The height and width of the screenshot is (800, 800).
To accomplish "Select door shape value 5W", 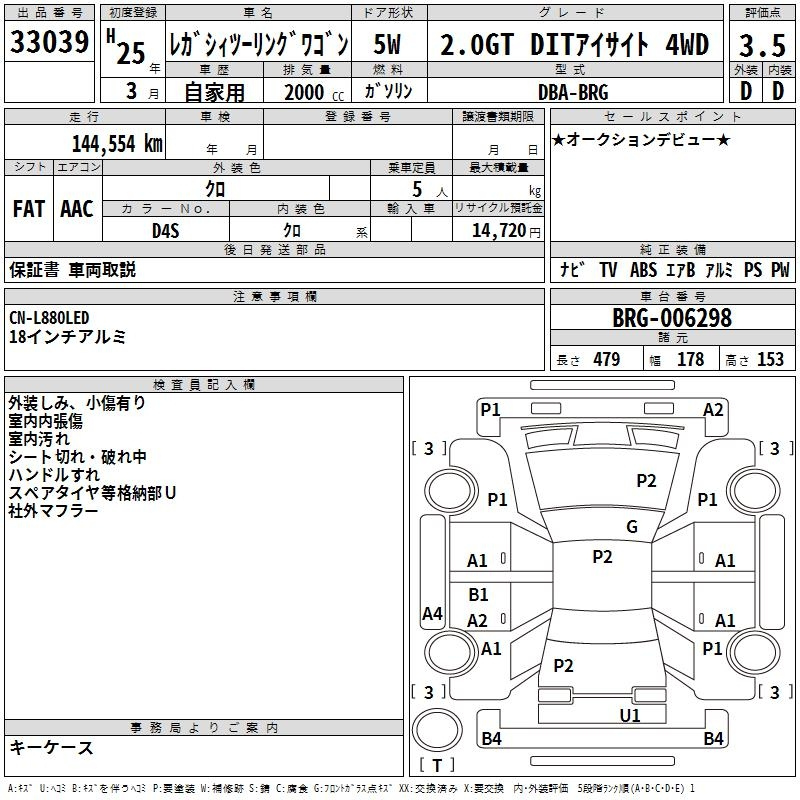I will coord(387,44).
